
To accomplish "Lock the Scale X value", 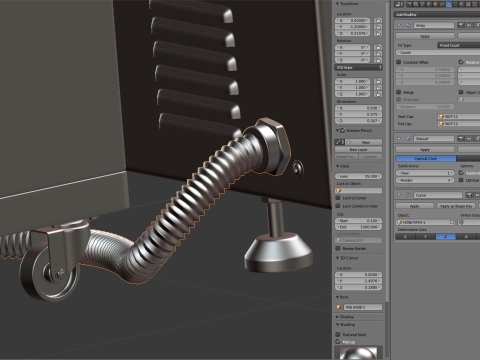I will click(x=378, y=81).
